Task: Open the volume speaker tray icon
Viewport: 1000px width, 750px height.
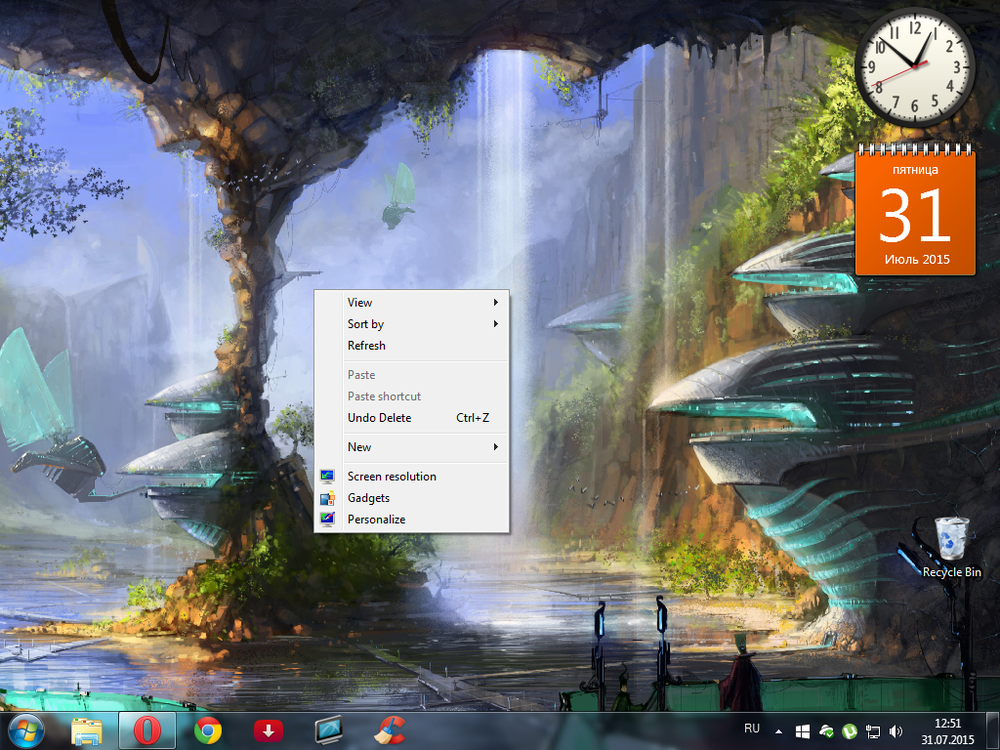Action: click(x=895, y=732)
